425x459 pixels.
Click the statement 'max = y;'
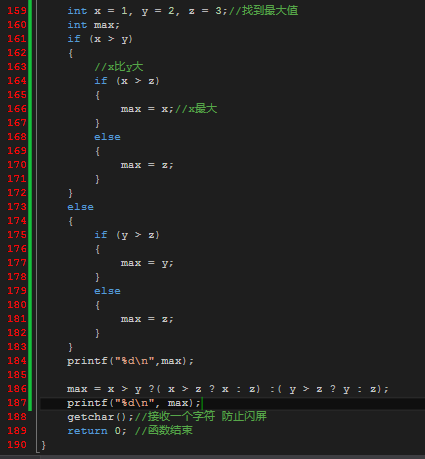coord(147,263)
